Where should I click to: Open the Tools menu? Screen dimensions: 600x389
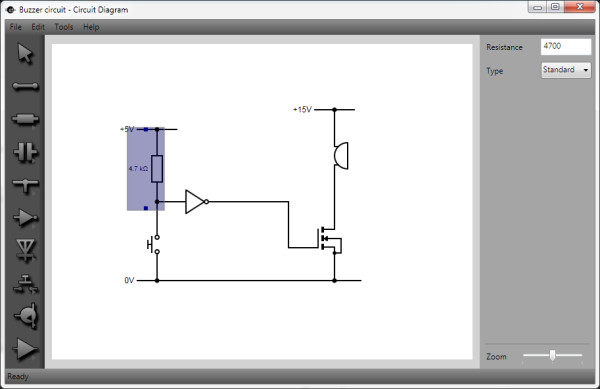(x=64, y=27)
